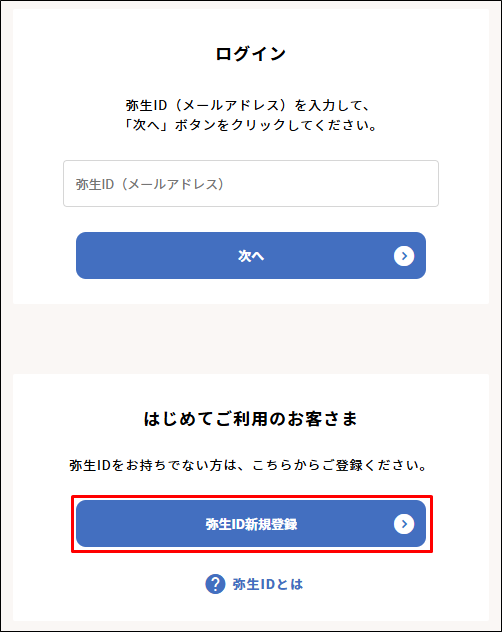Click the circled arrow icon on 弥生ID新規登録 button
The image size is (502, 632).
[x=404, y=524]
